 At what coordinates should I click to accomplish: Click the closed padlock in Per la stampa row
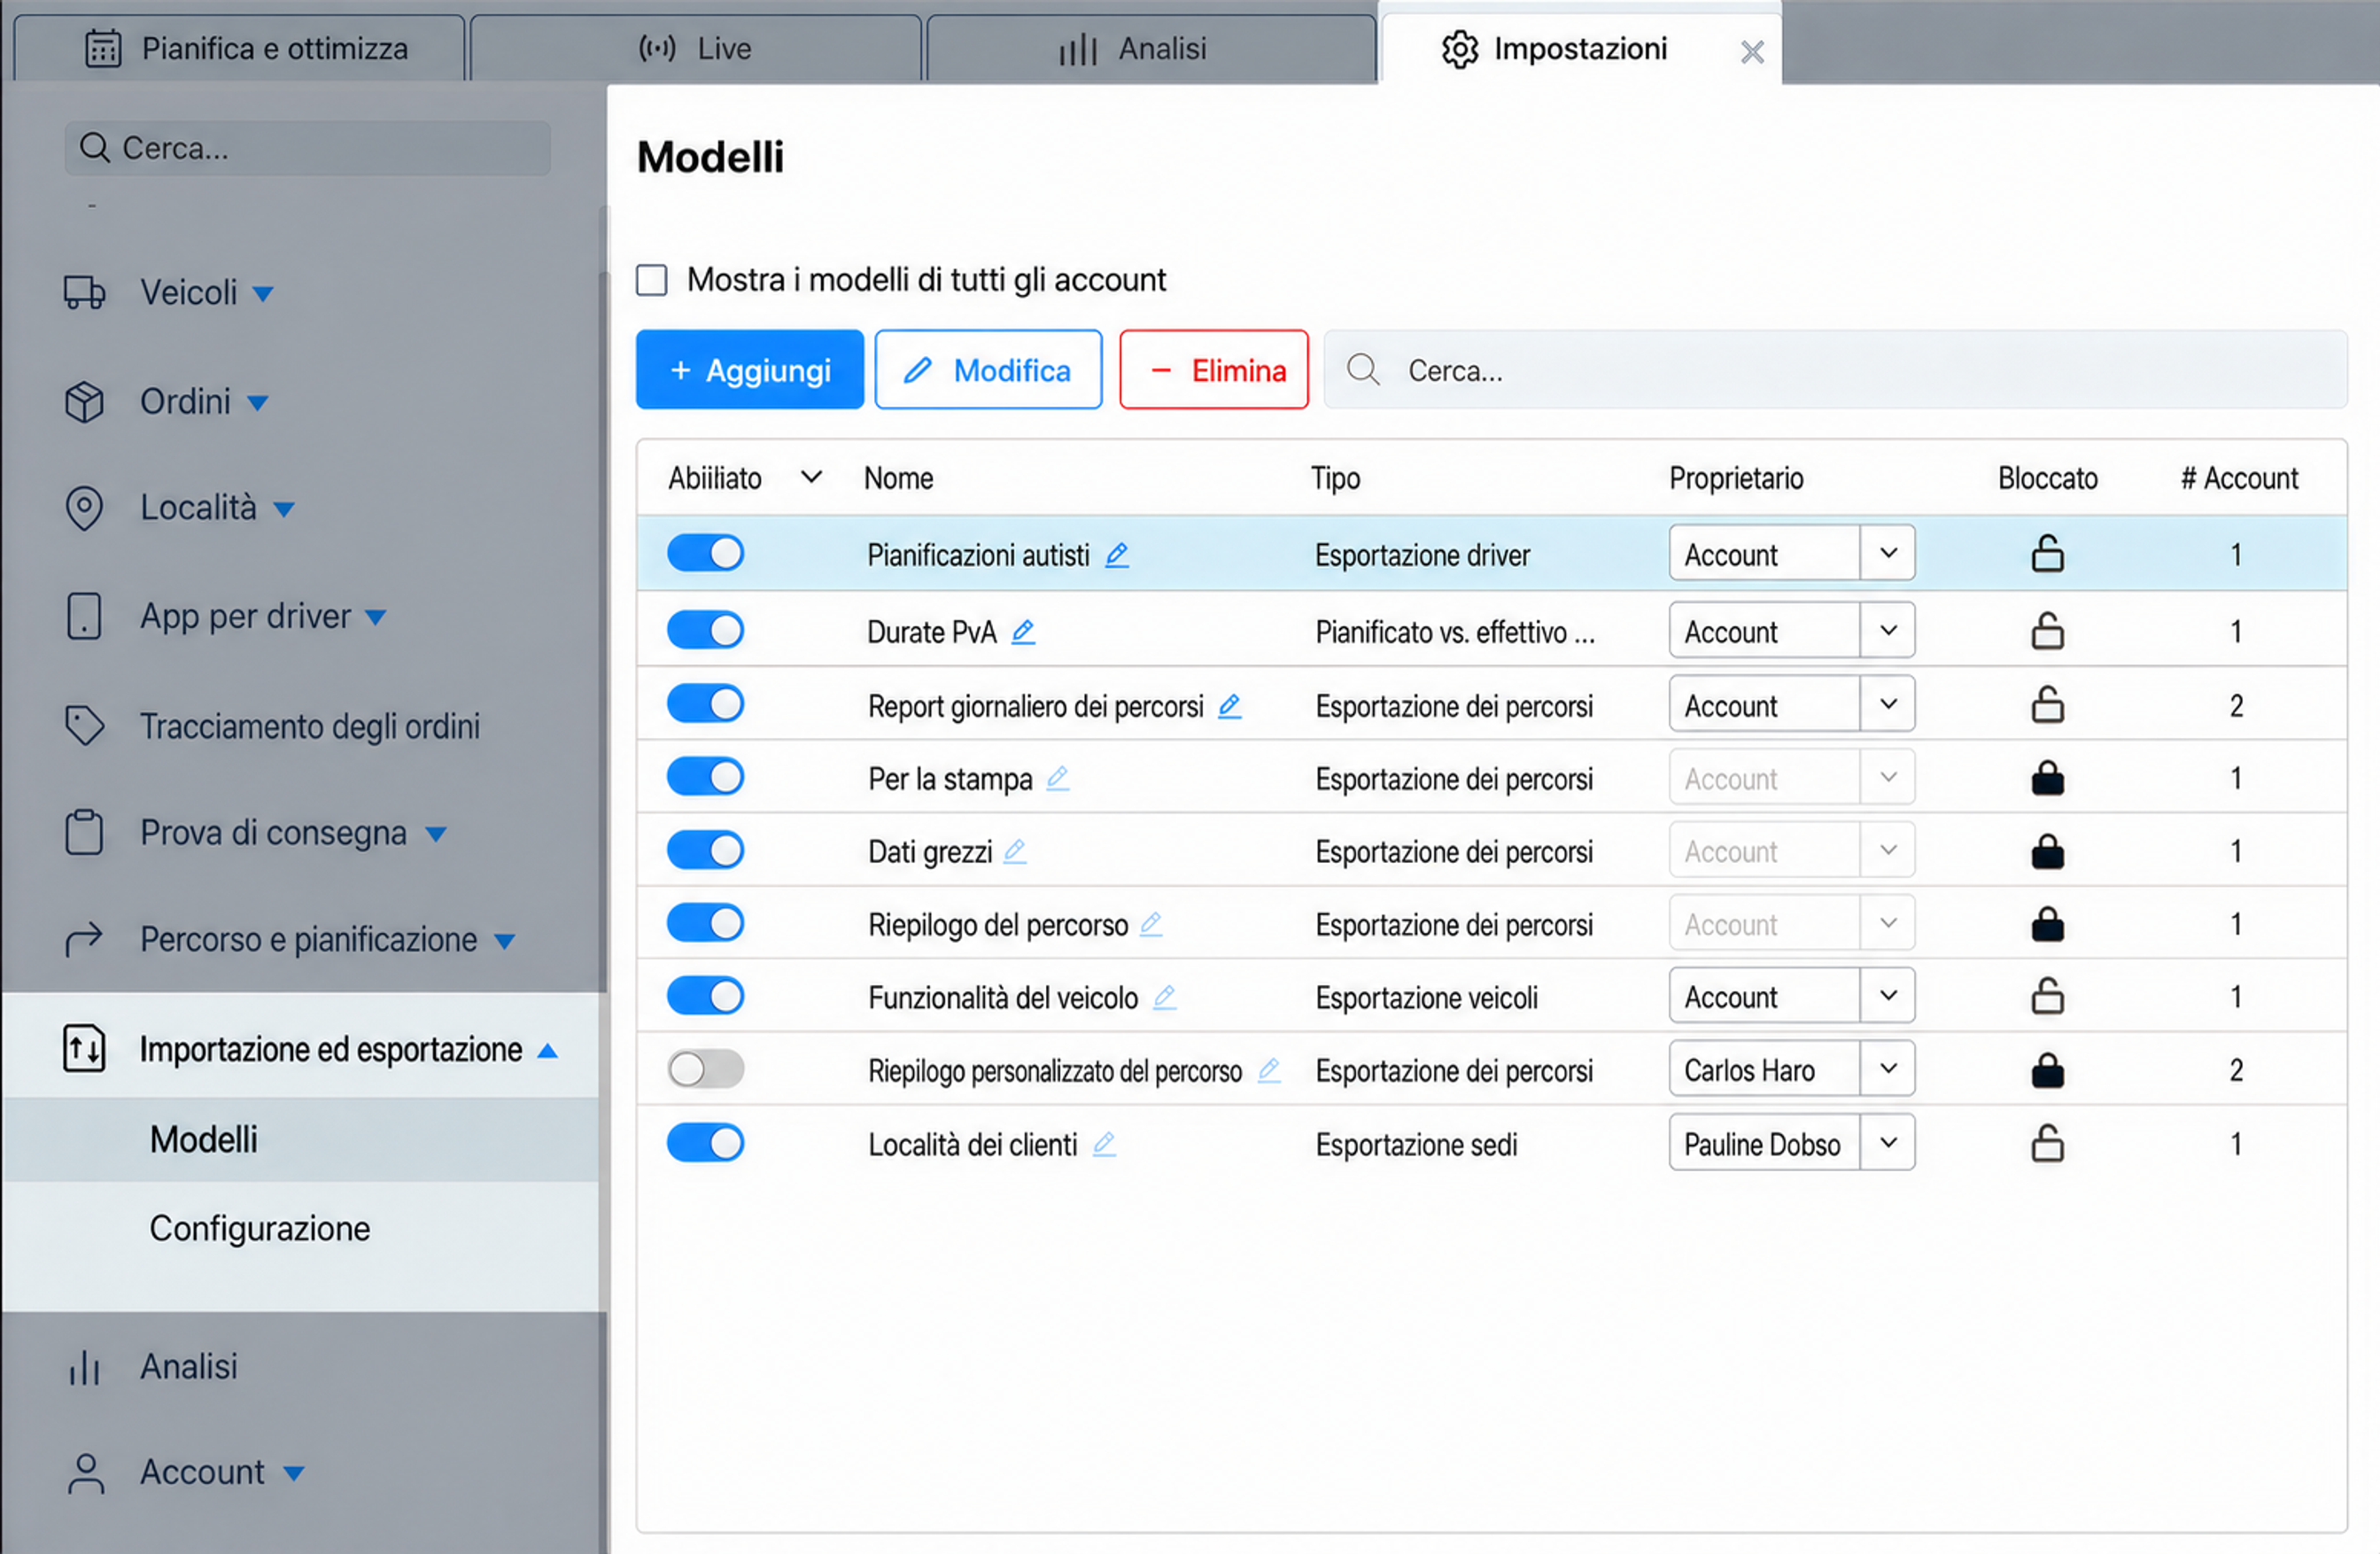coord(2047,778)
